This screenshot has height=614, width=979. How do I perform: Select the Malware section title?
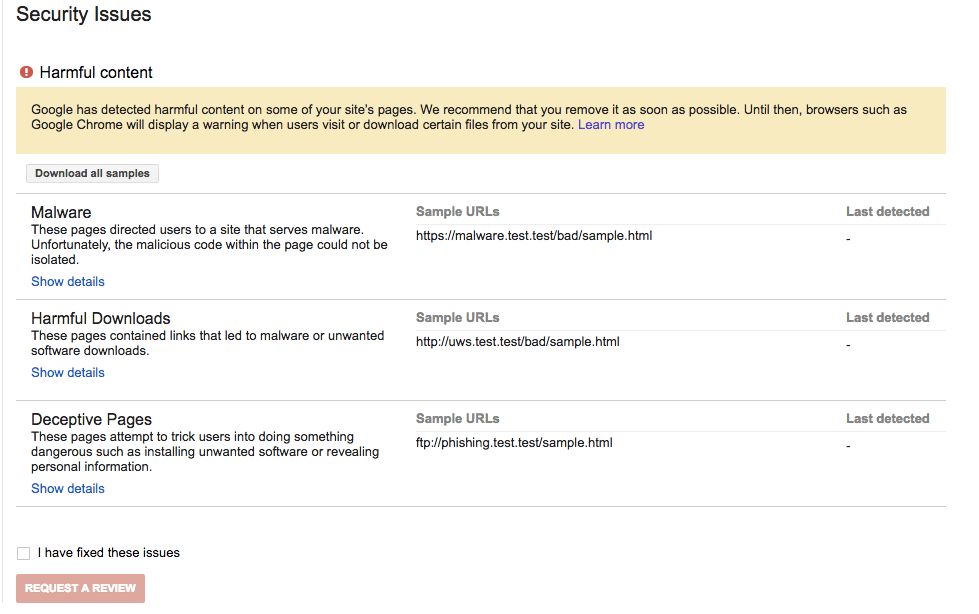(60, 212)
